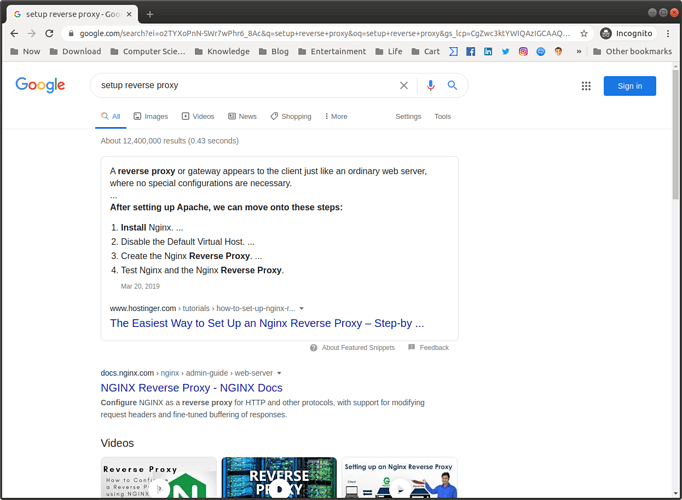The image size is (682, 500).
Task: Click the blue search magnifier icon
Action: tap(452, 86)
